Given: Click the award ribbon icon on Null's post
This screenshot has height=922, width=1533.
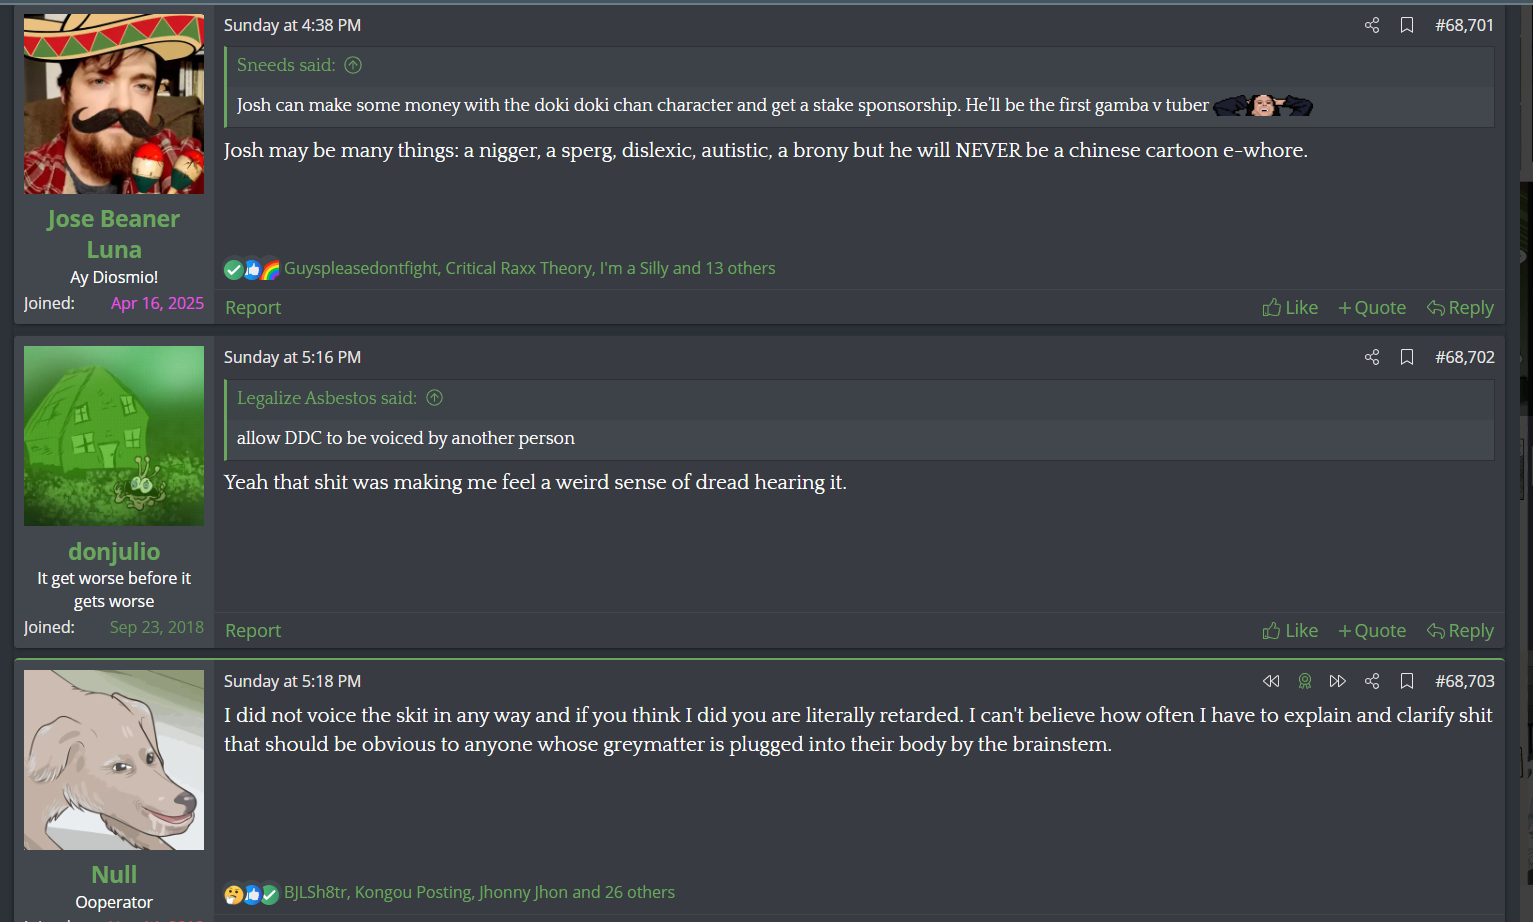Looking at the screenshot, I should pos(1304,681).
